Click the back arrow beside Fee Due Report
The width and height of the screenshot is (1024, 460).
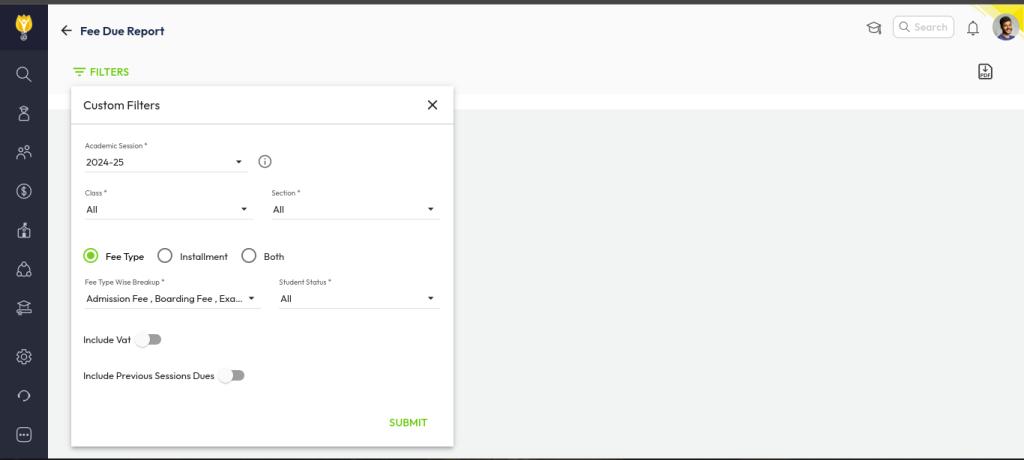pos(66,31)
